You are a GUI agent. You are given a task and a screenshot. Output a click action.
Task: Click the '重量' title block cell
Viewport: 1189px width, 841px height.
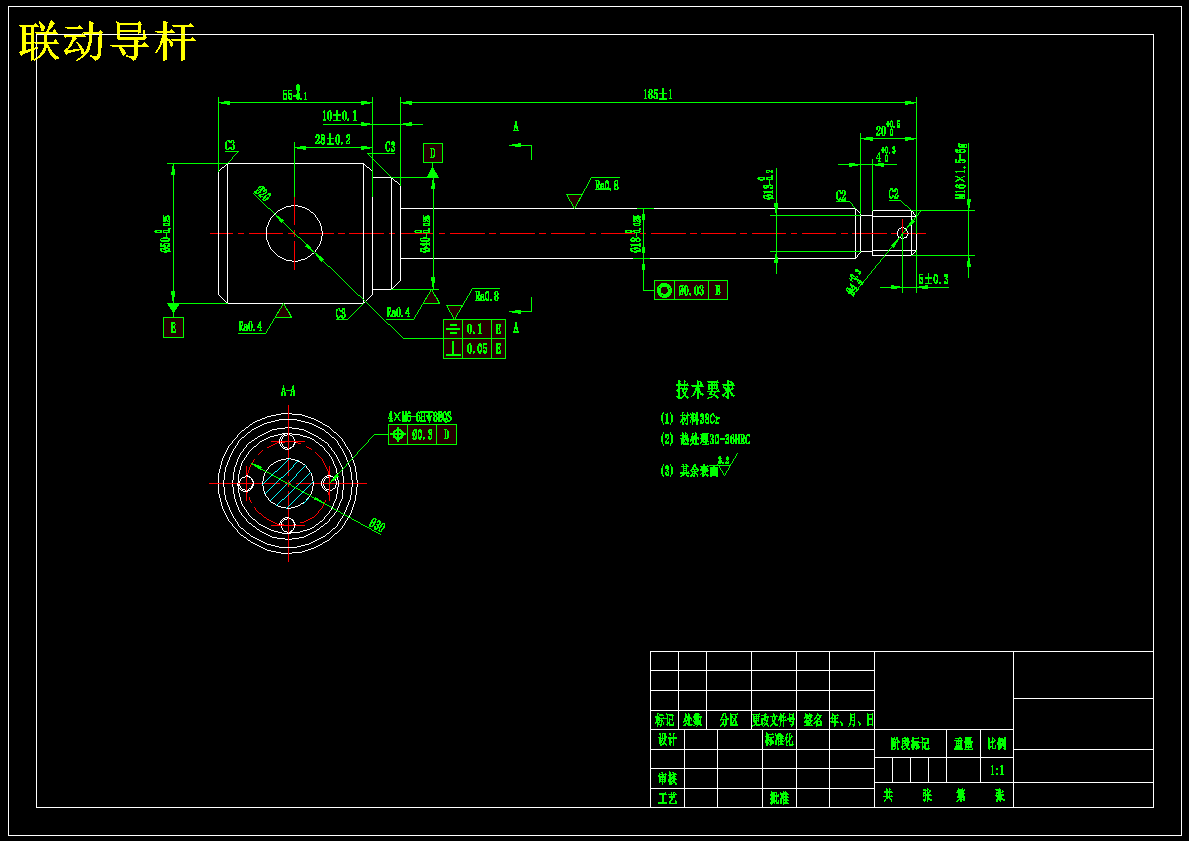click(964, 745)
